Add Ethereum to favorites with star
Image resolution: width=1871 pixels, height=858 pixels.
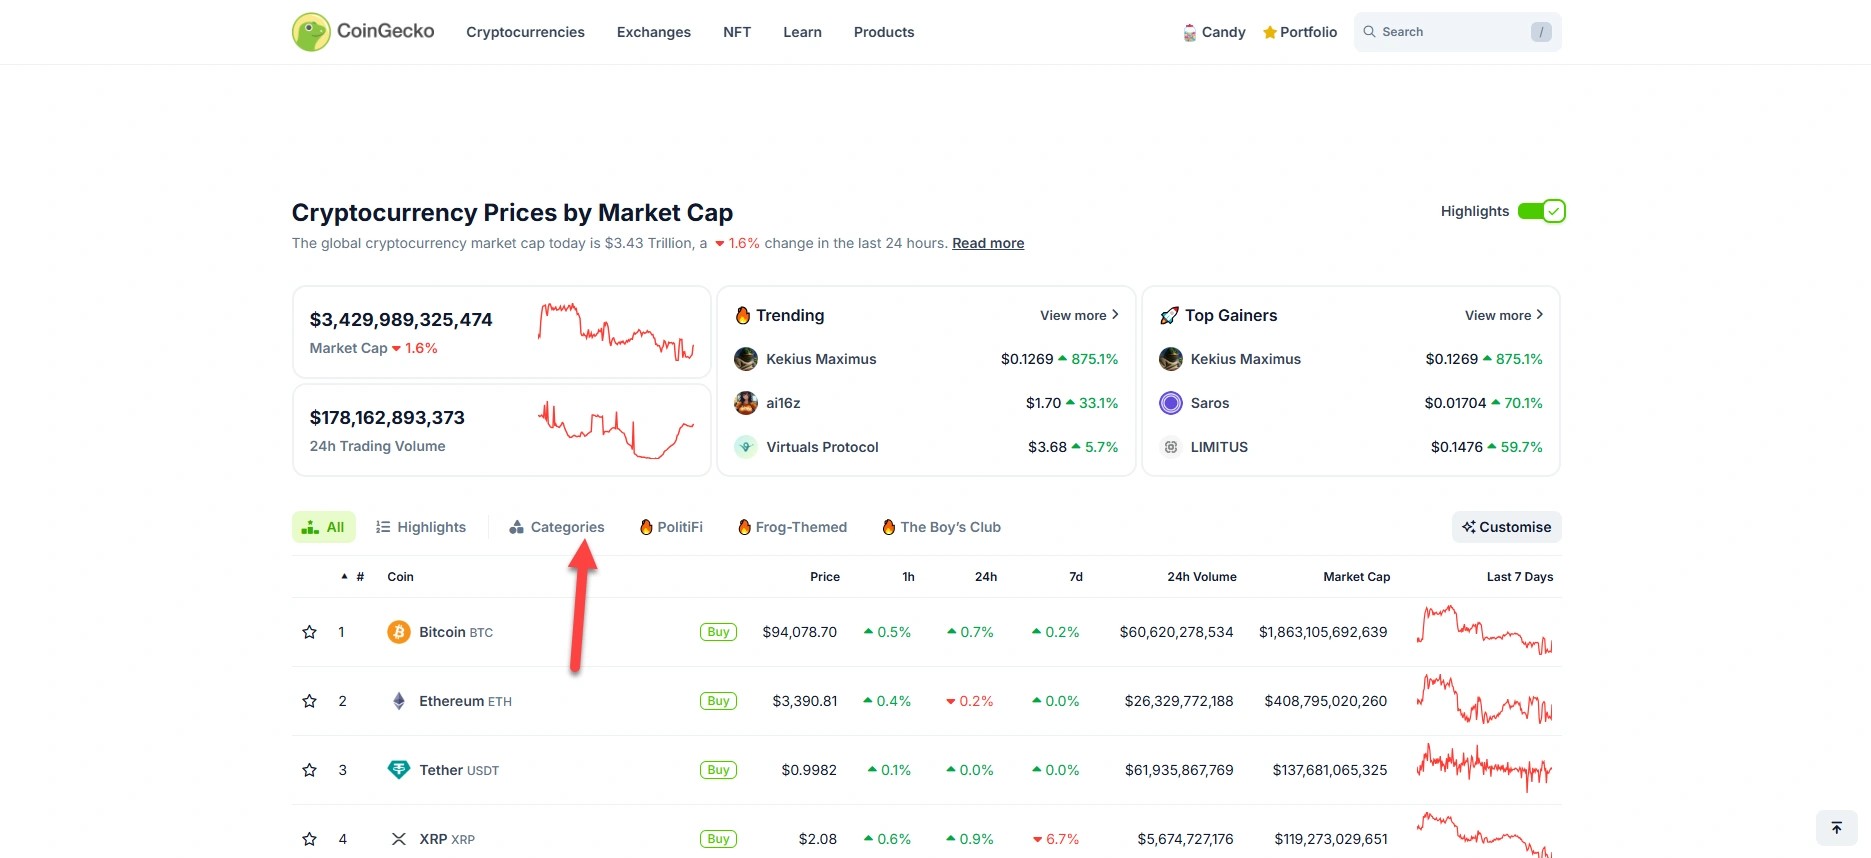pos(310,701)
